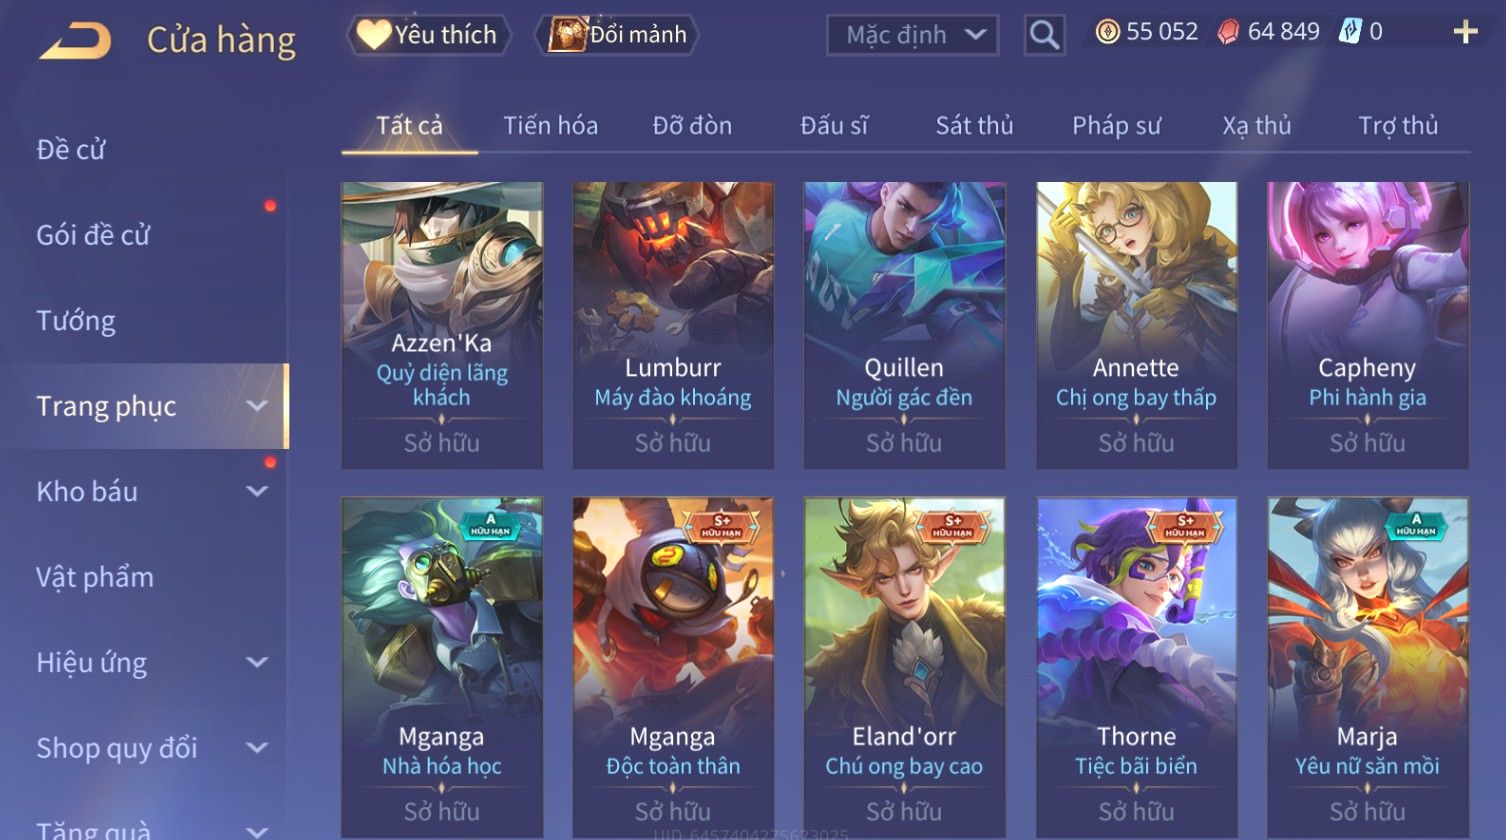Image resolution: width=1506 pixels, height=840 pixels.
Task: Switch to the Tiến hóa tab
Action: pyautogui.click(x=551, y=126)
